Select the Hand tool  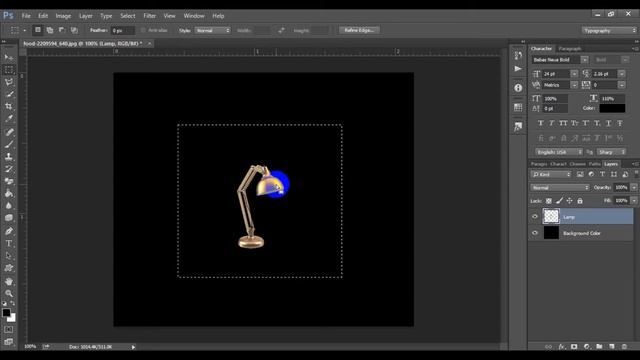point(9,281)
